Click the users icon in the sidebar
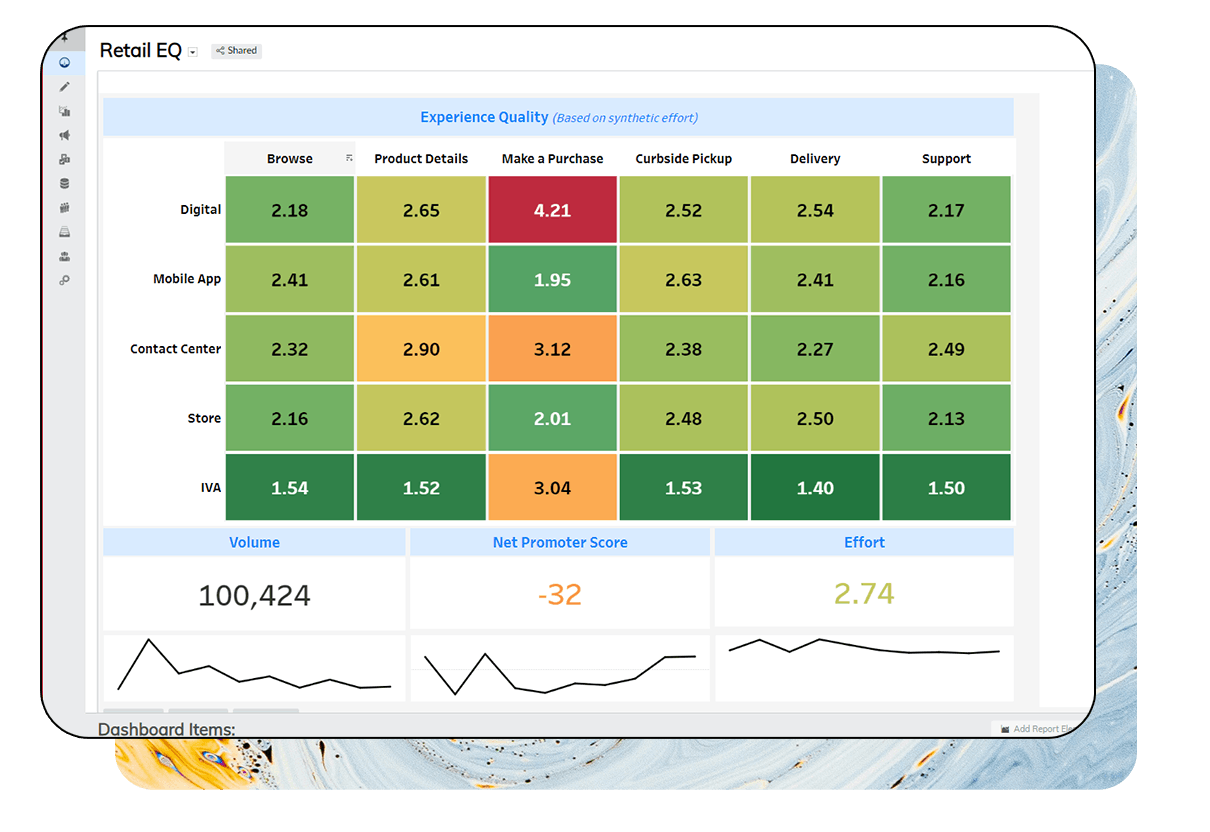Viewport: 1210px width, 832px height. pyautogui.click(x=64, y=256)
